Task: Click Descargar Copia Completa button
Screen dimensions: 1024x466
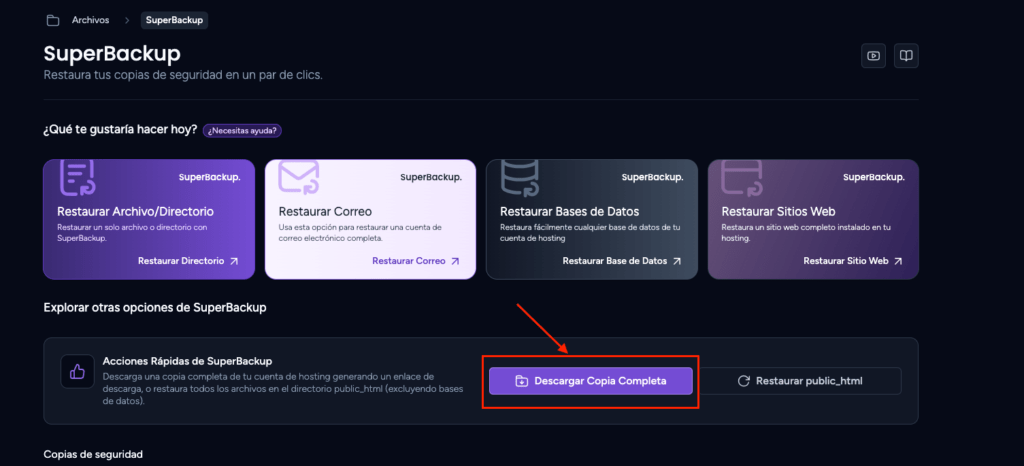Action: point(590,381)
